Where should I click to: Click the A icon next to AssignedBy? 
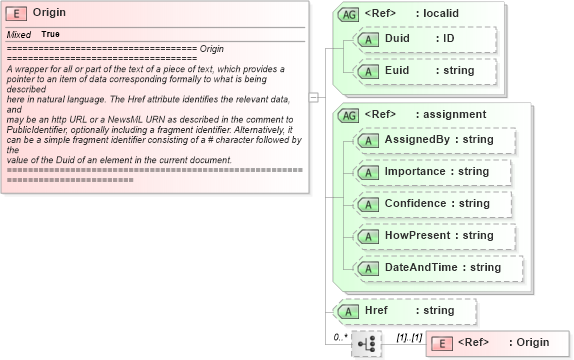(x=368, y=141)
